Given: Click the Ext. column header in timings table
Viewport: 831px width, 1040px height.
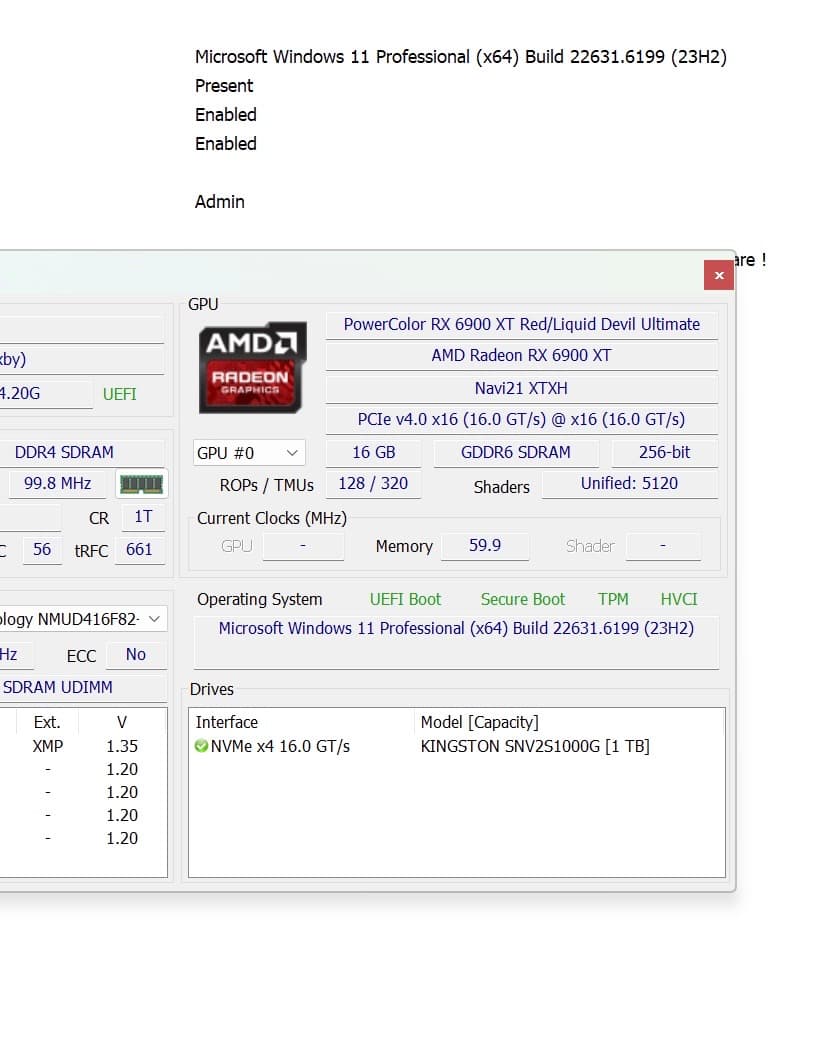Looking at the screenshot, I should pyautogui.click(x=47, y=722).
